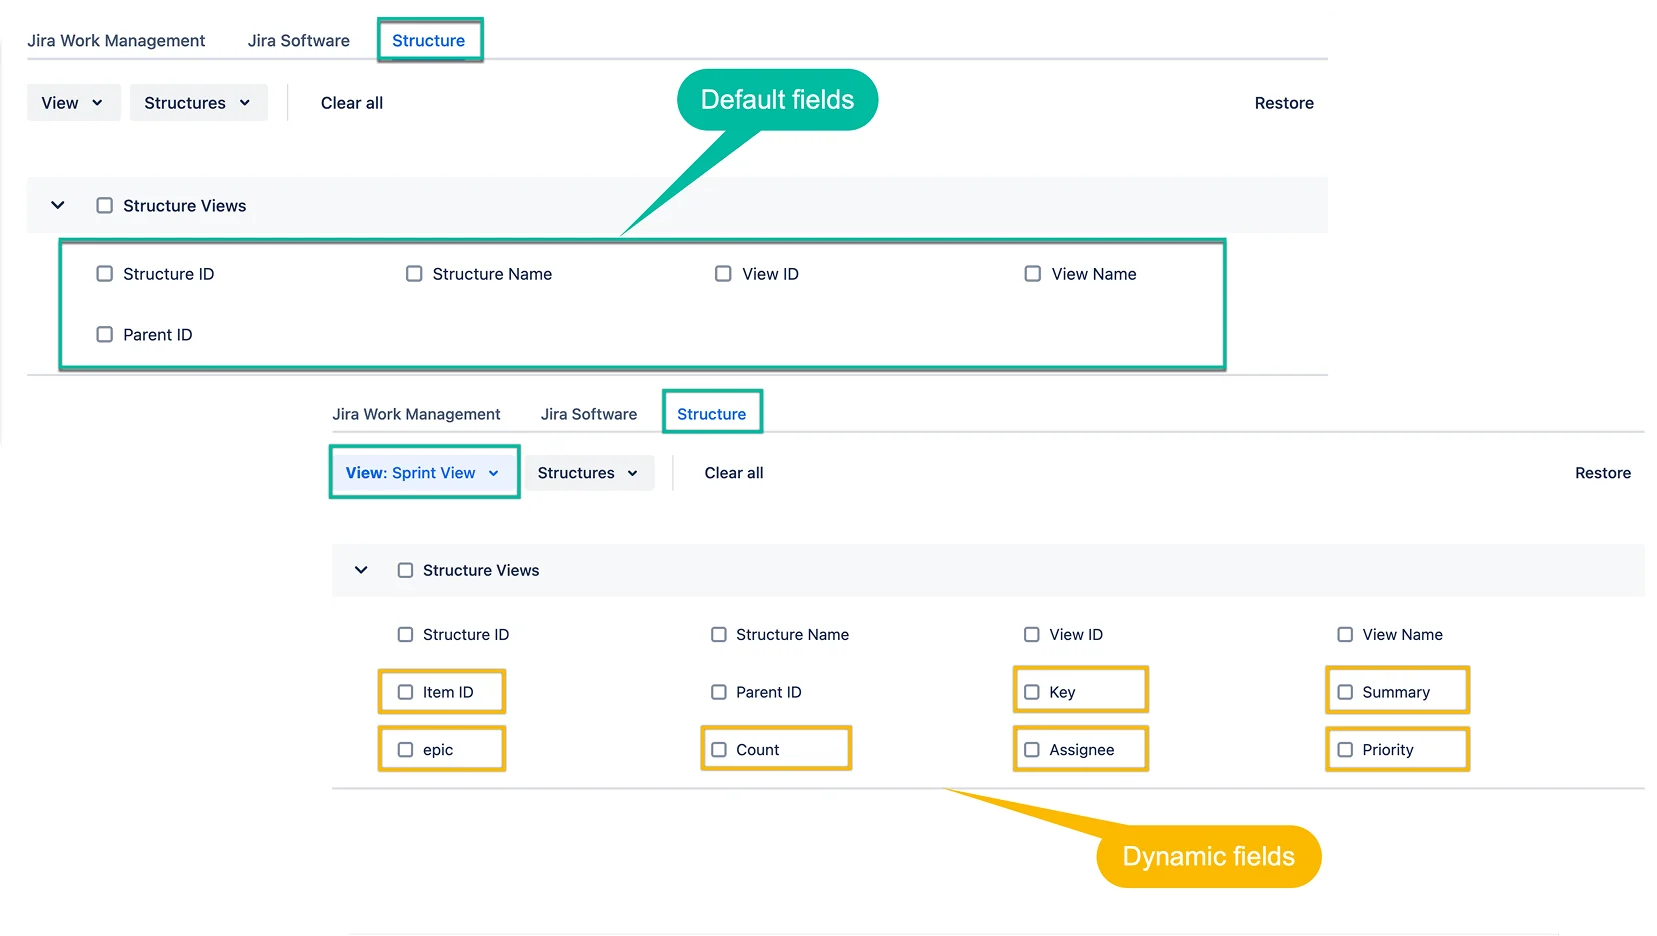Viewport: 1657px width, 936px height.
Task: Tick the Item ID checkbox
Action: pos(405,692)
